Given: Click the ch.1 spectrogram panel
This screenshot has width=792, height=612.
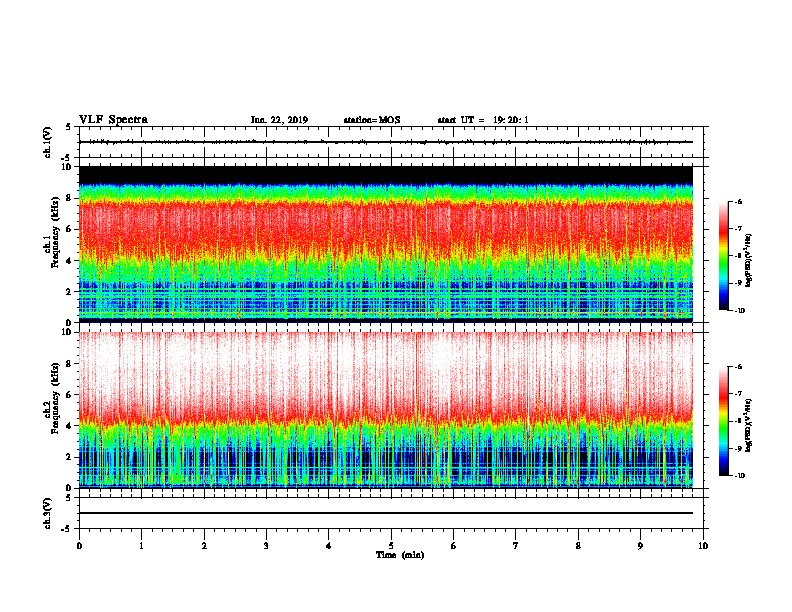Looking at the screenshot, I should 386,244.
